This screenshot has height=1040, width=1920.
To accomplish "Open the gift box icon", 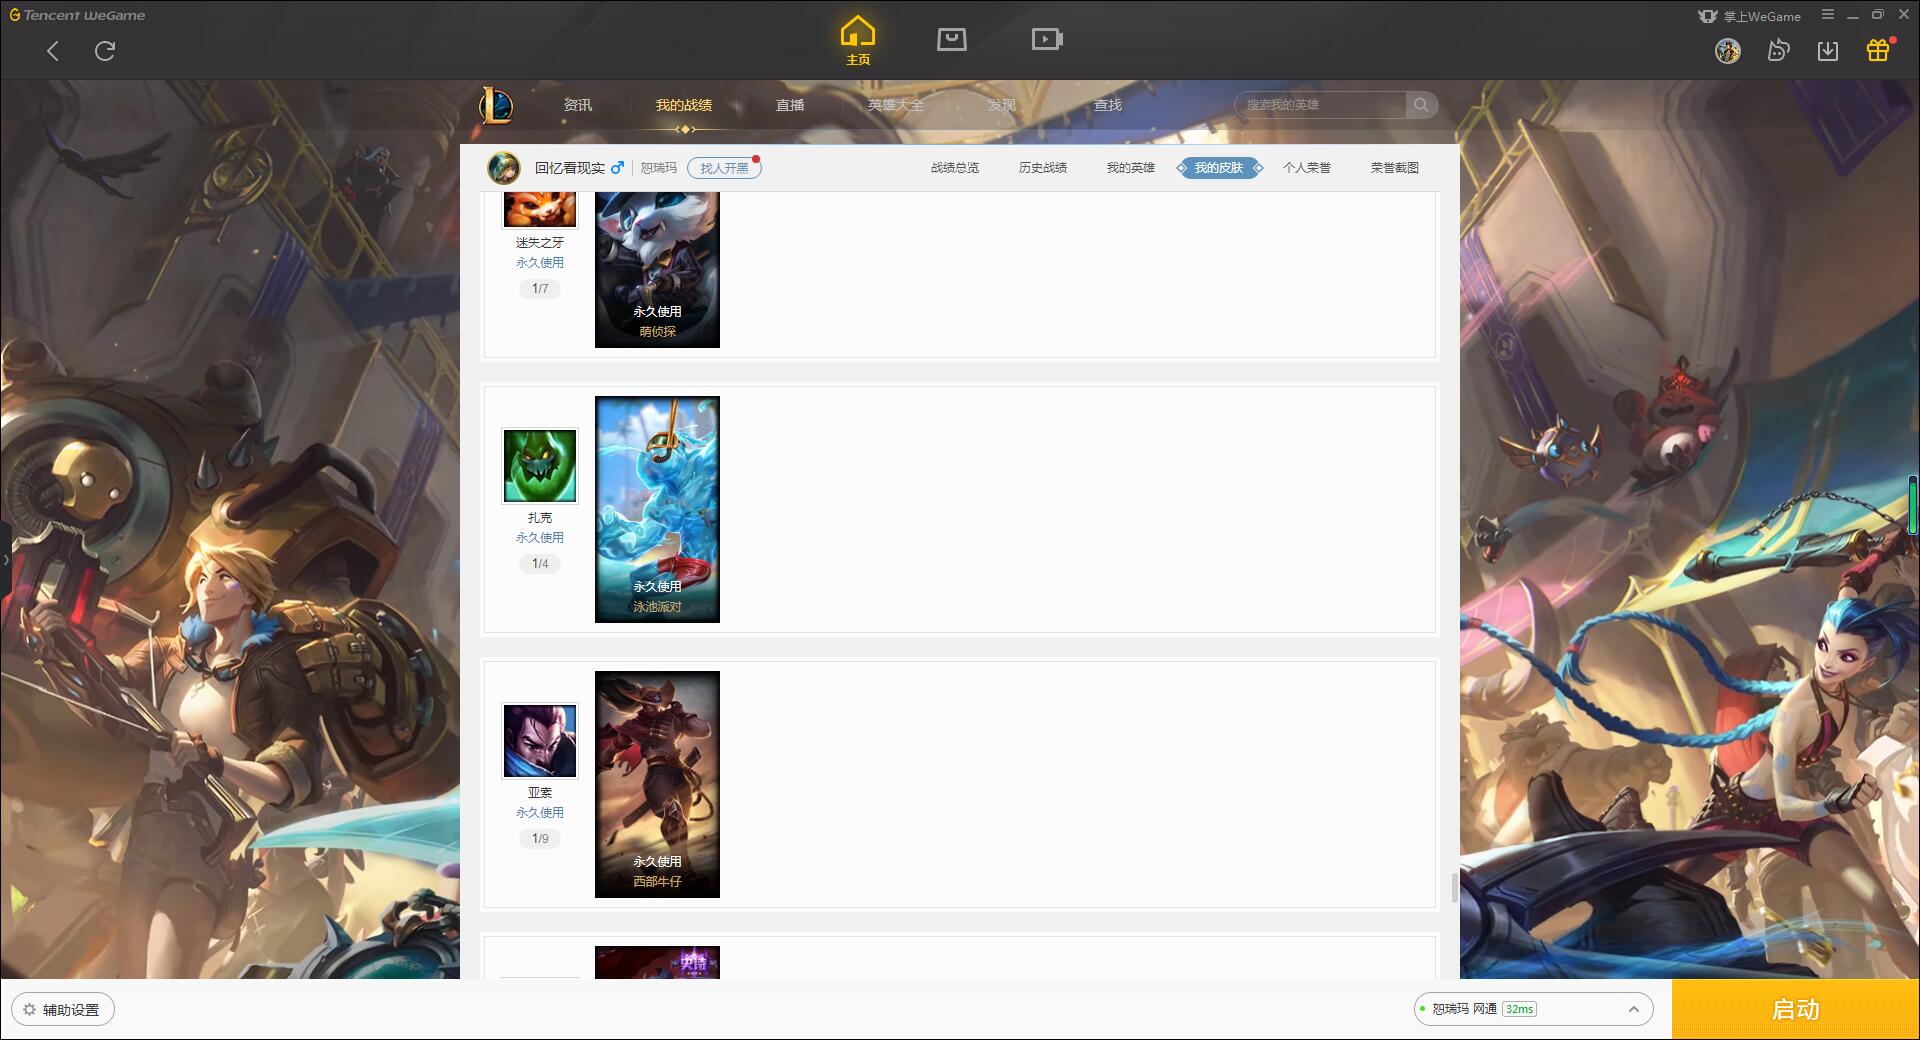I will tap(1878, 50).
